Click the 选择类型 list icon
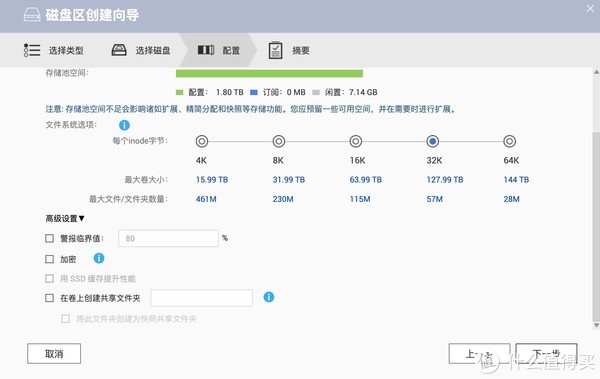 click(32, 50)
